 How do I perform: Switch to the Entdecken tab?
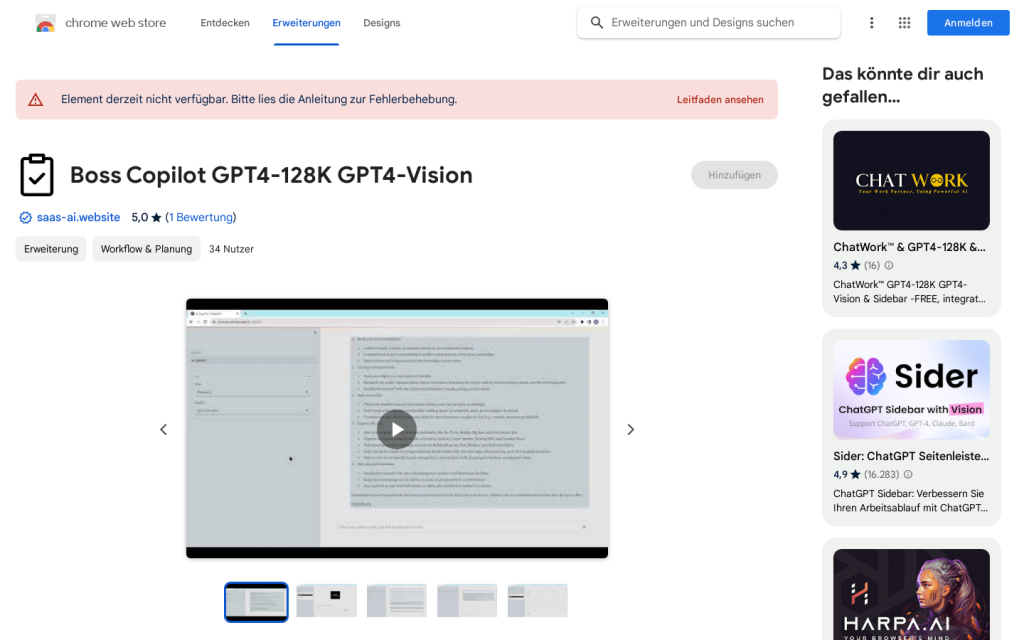pyautogui.click(x=225, y=23)
